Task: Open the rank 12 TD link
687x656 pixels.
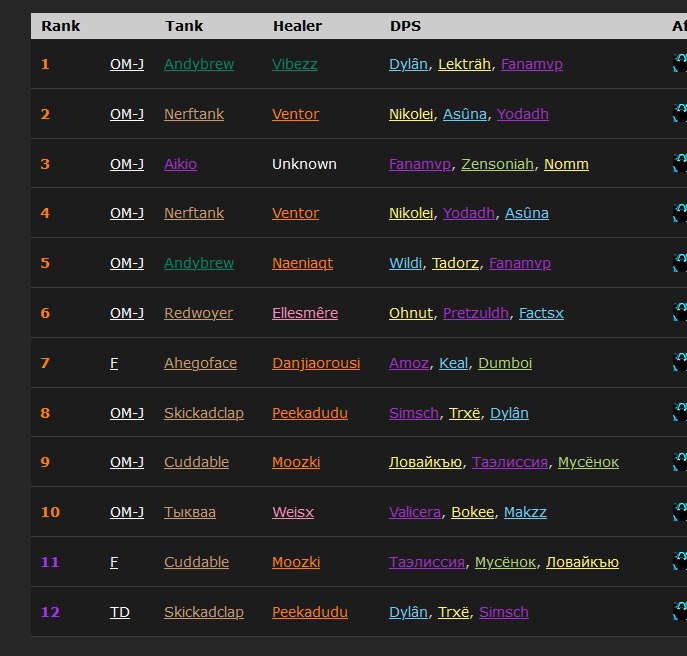Action: (120, 612)
